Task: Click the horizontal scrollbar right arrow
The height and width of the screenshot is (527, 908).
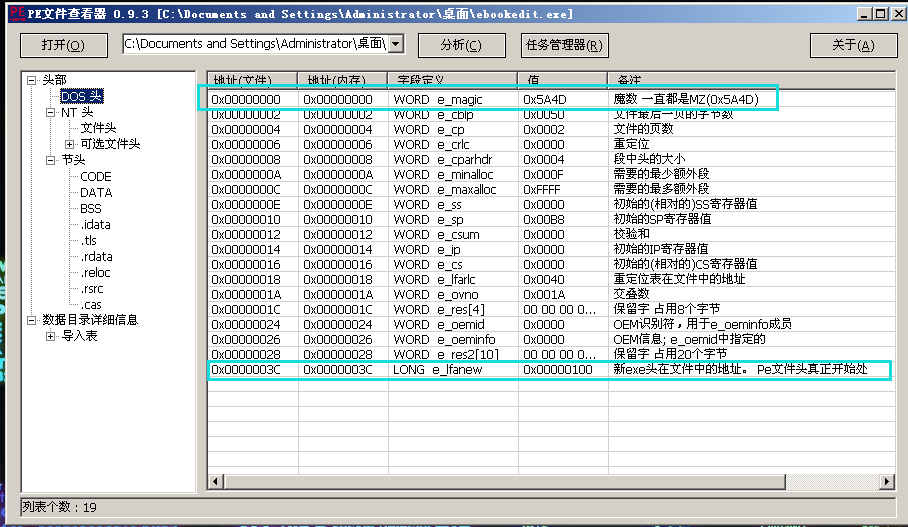Action: coord(887,483)
